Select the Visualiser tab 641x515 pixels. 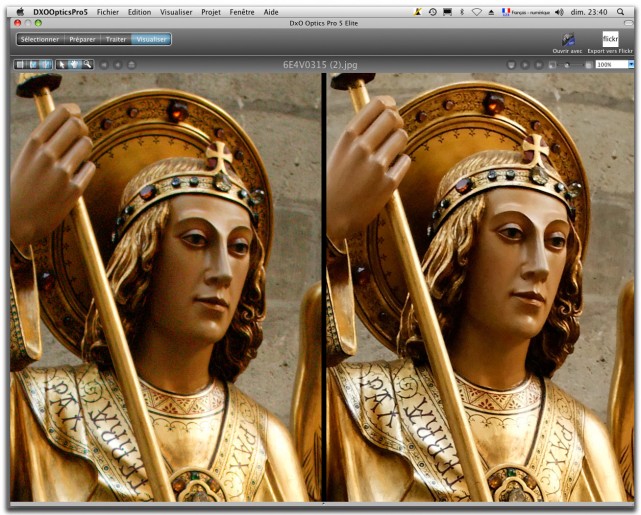[151, 39]
